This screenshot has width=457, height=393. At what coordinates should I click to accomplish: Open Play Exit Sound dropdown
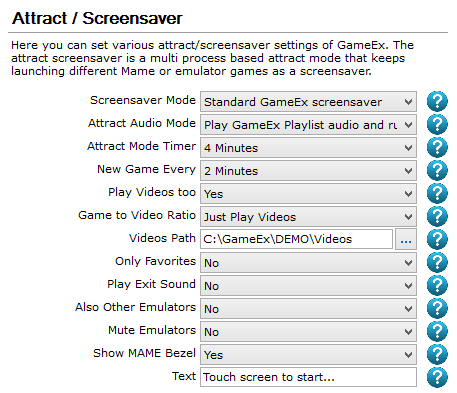coord(308,286)
